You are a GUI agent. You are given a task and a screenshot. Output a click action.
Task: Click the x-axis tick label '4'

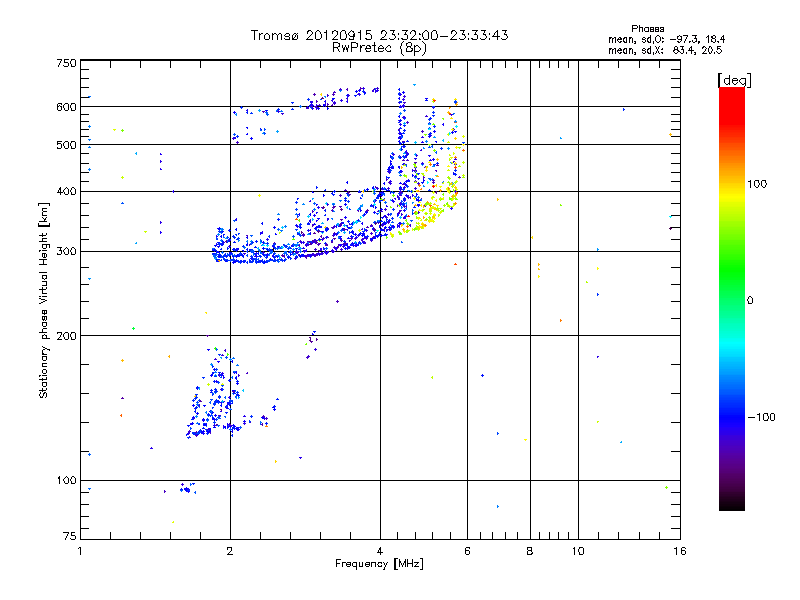coord(380,551)
